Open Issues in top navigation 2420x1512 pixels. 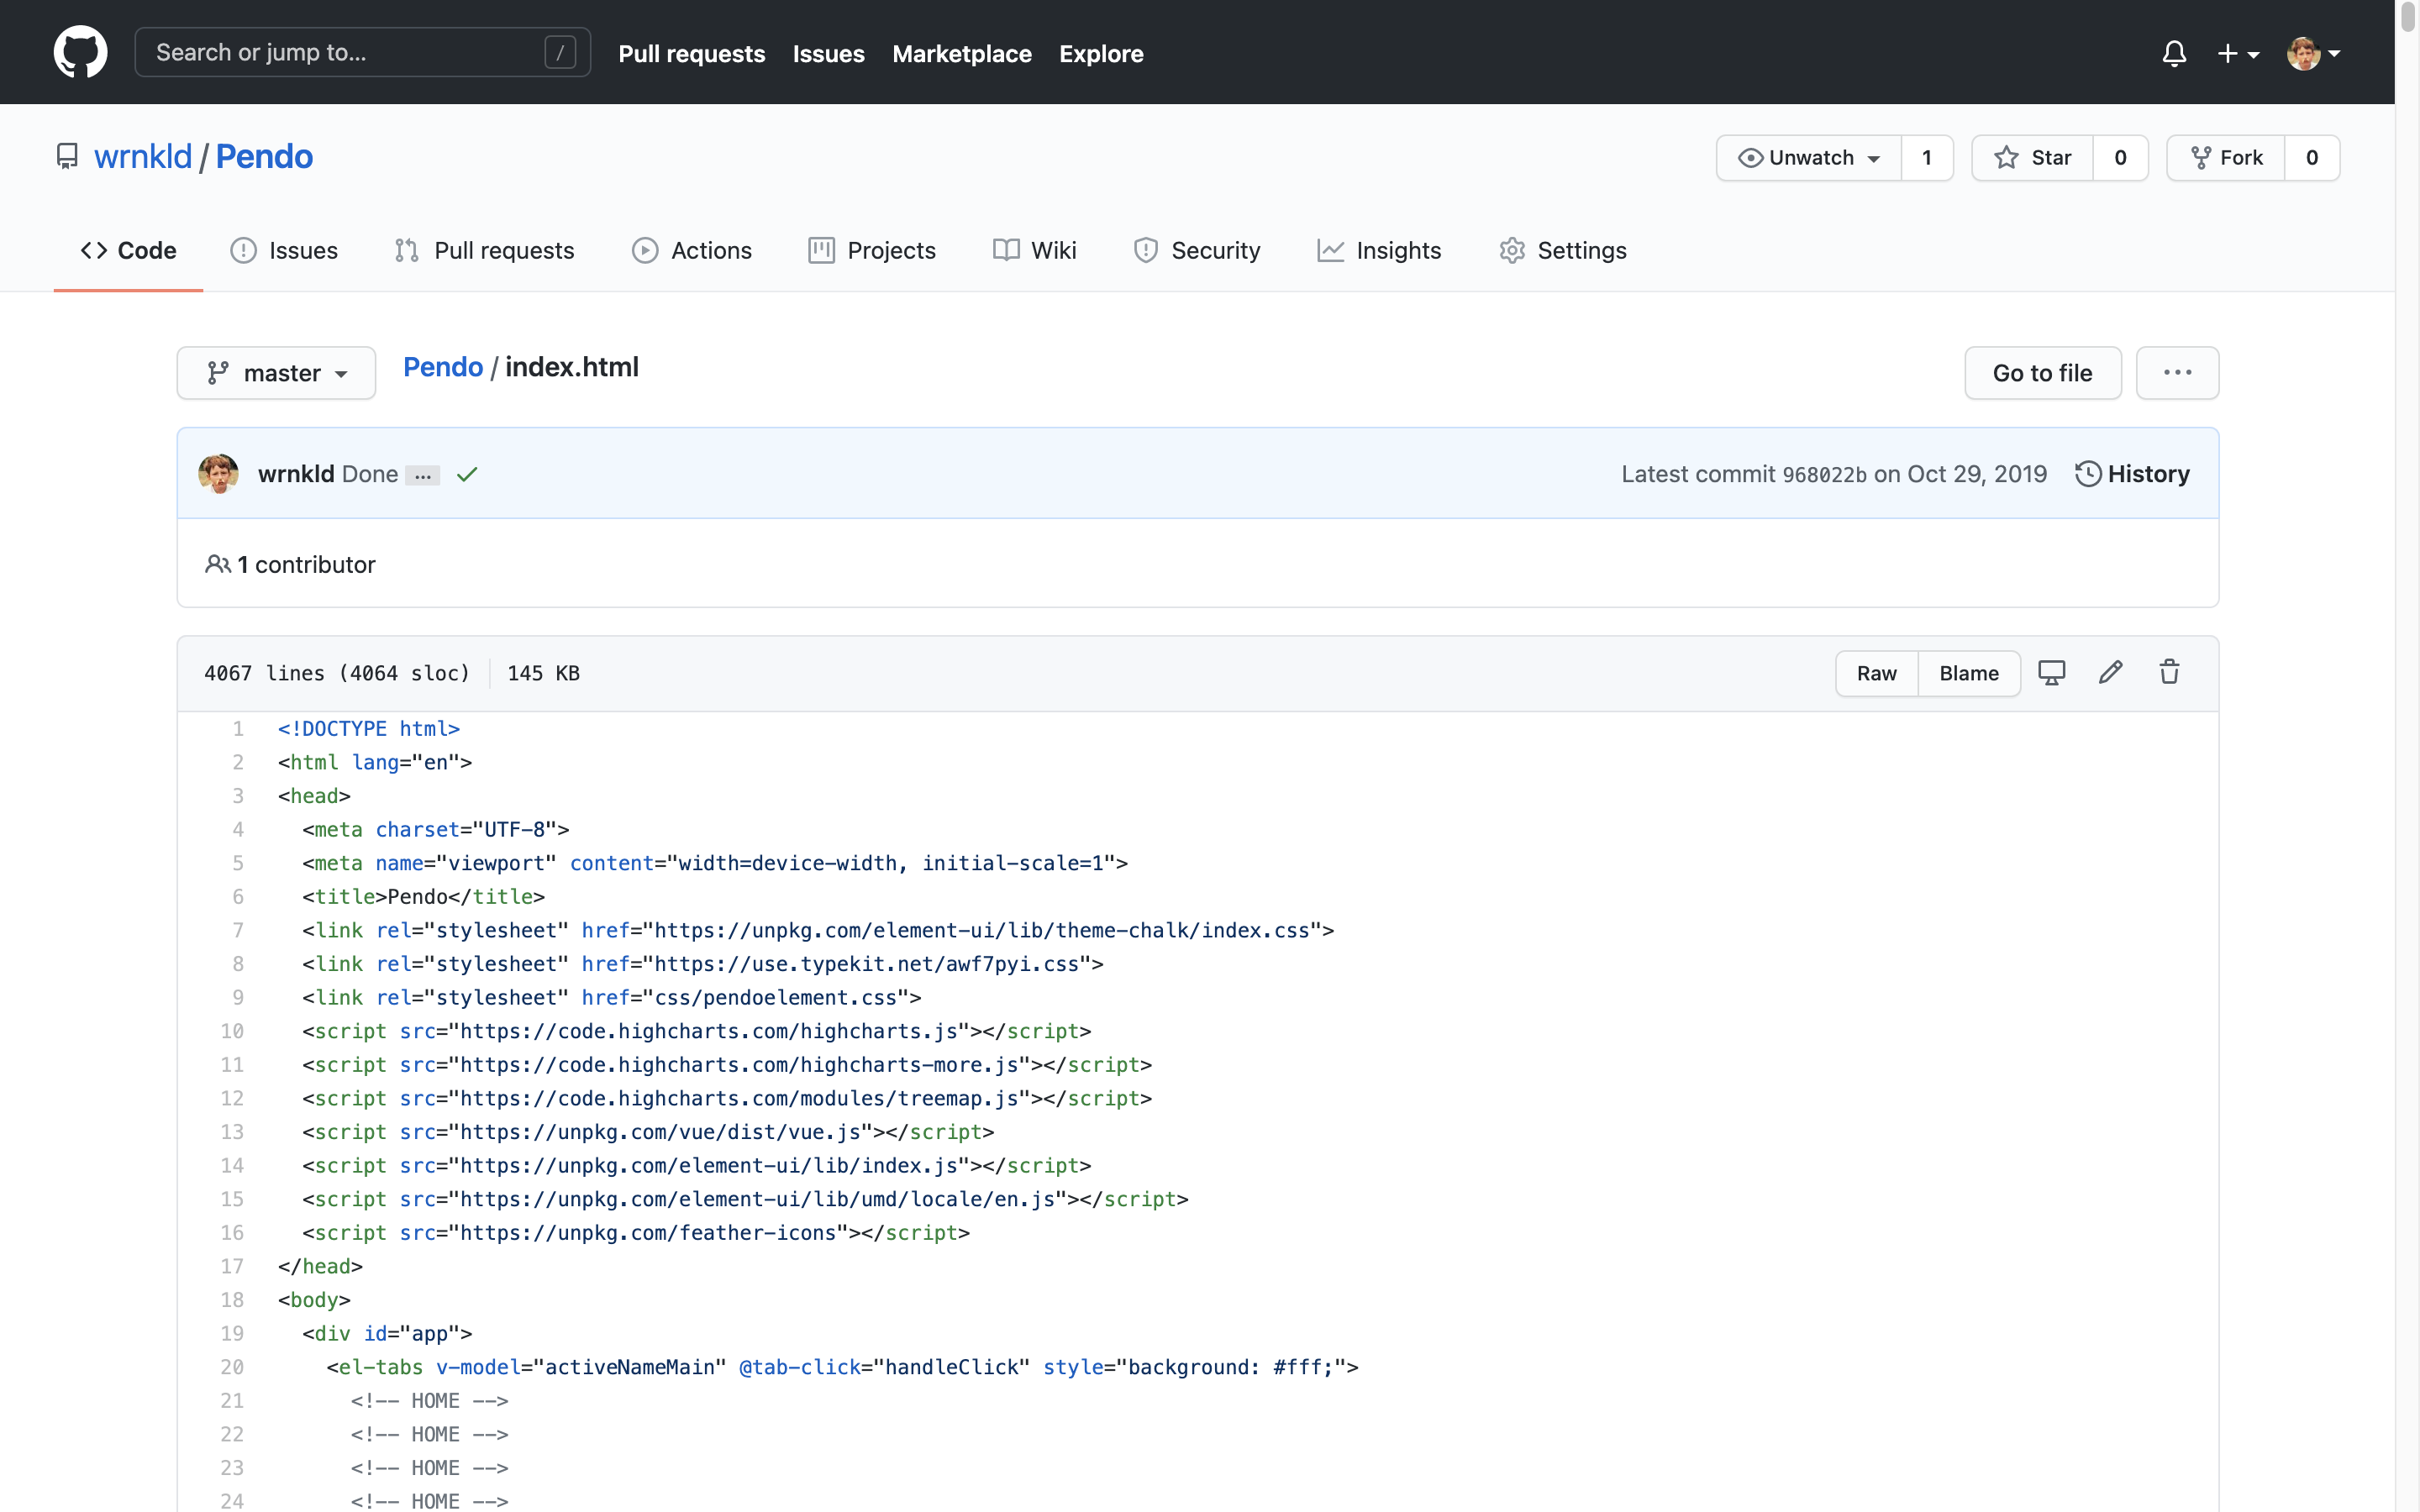point(829,54)
